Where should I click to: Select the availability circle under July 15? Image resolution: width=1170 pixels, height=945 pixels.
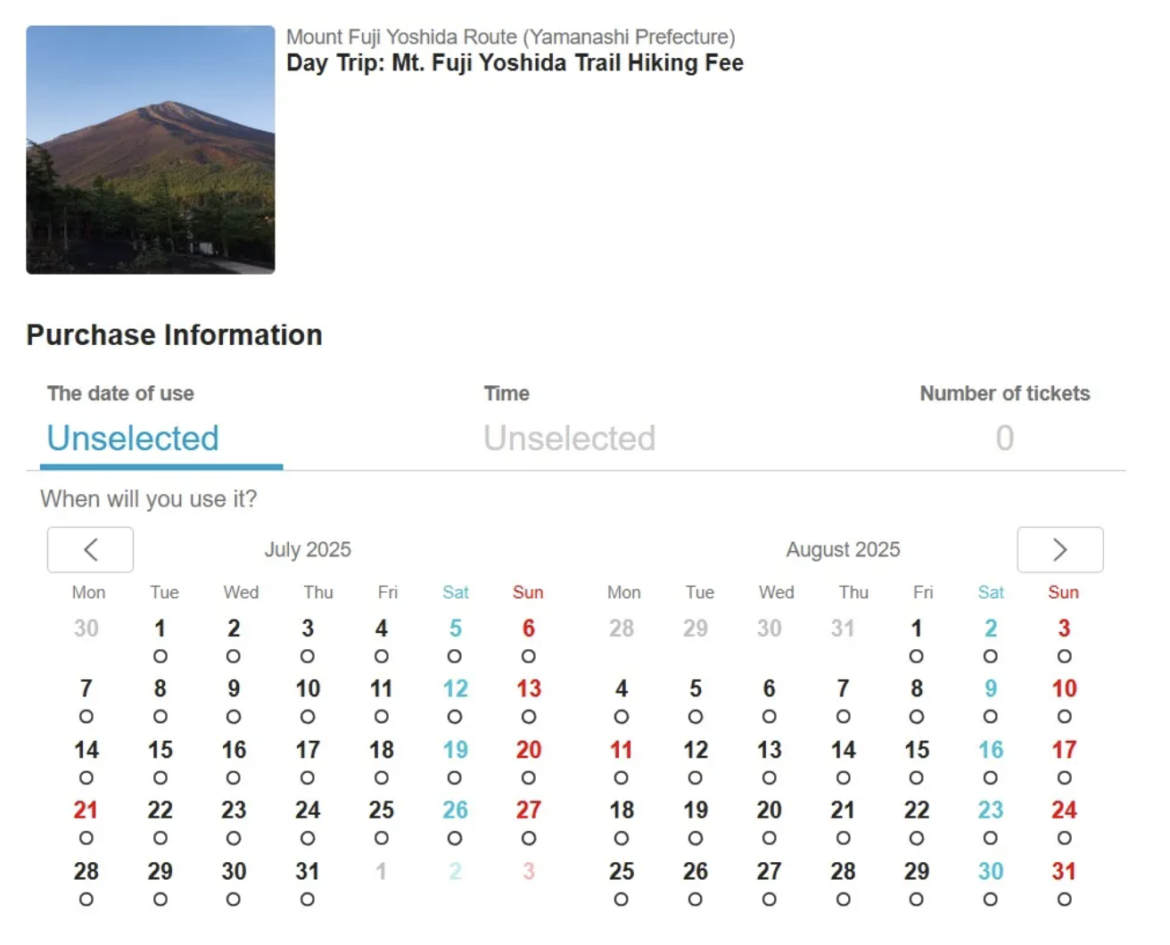point(160,778)
